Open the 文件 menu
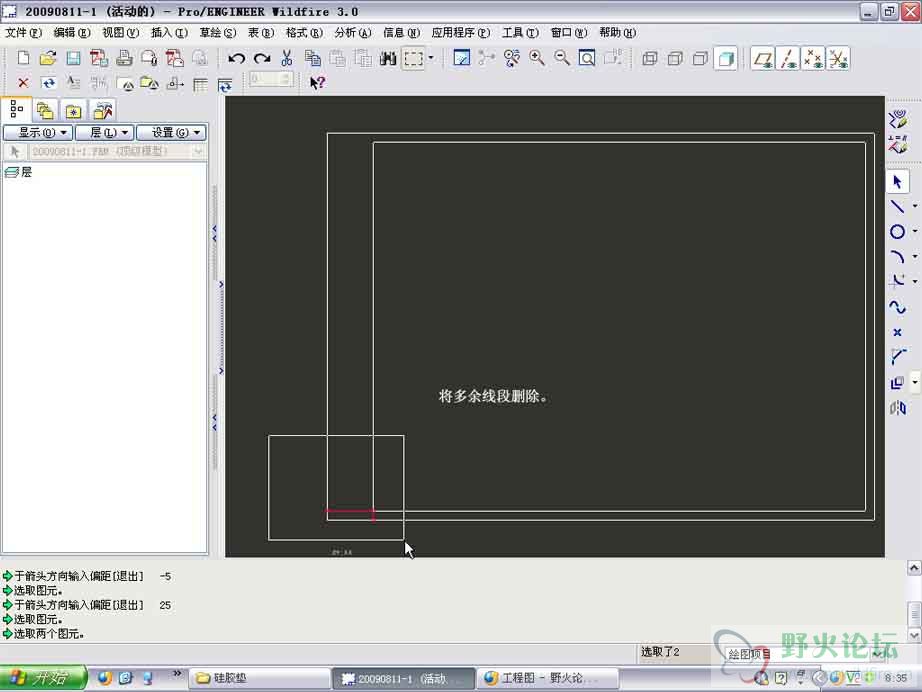This screenshot has width=922, height=692. pos(24,32)
